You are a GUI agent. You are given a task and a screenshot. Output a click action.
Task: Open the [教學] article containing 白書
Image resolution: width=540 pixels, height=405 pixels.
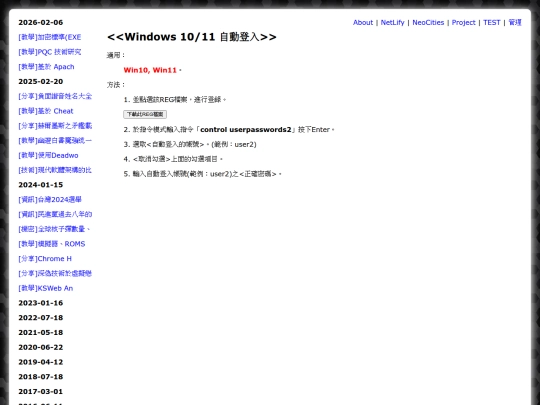pyautogui.click(x=55, y=141)
